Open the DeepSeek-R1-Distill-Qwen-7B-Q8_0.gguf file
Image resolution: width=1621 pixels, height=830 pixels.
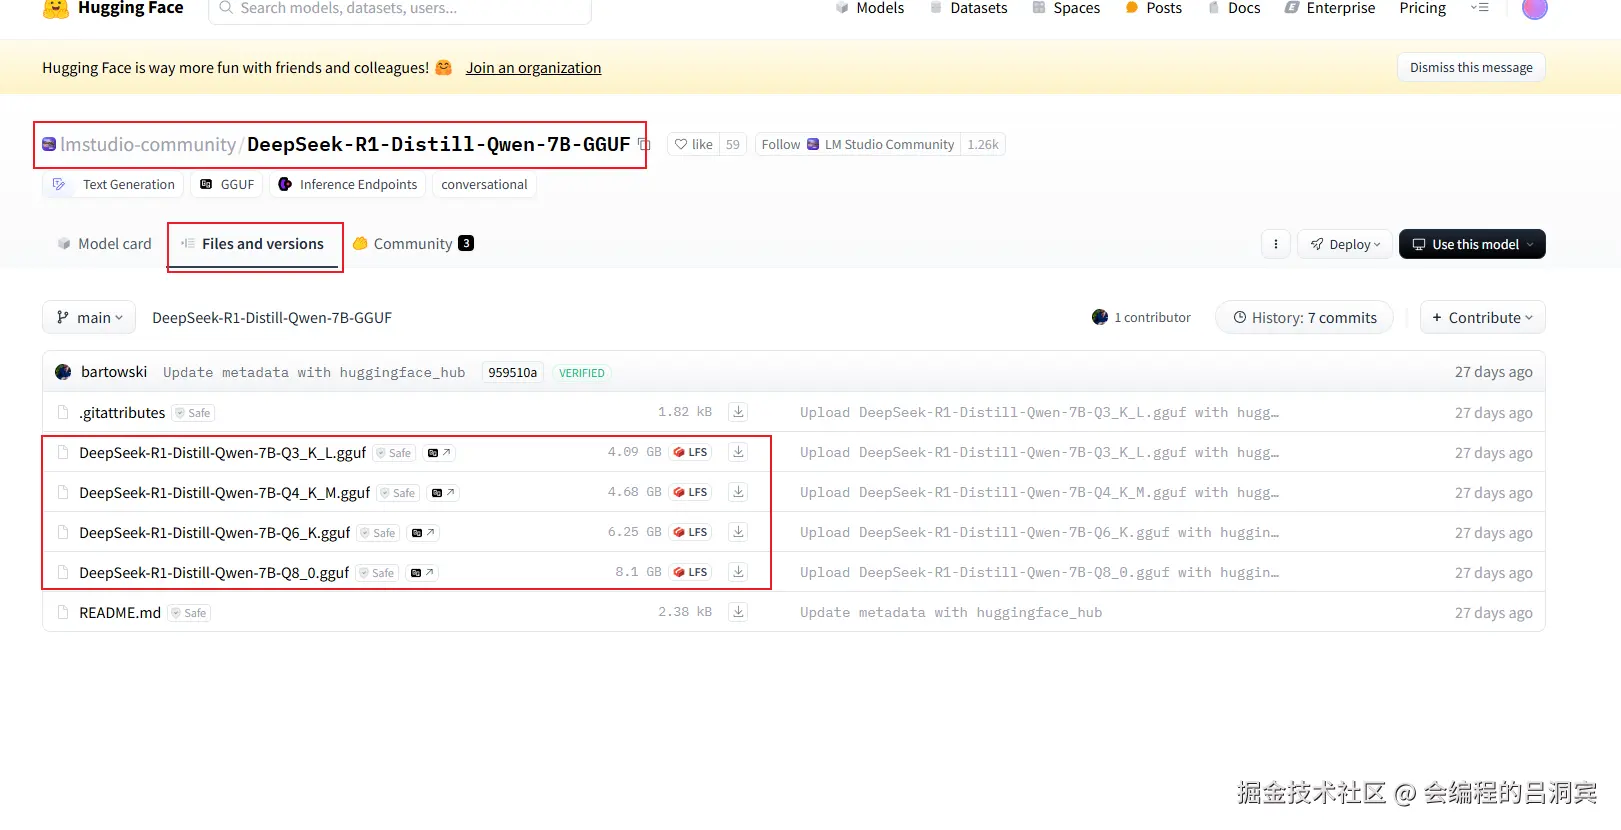click(214, 573)
